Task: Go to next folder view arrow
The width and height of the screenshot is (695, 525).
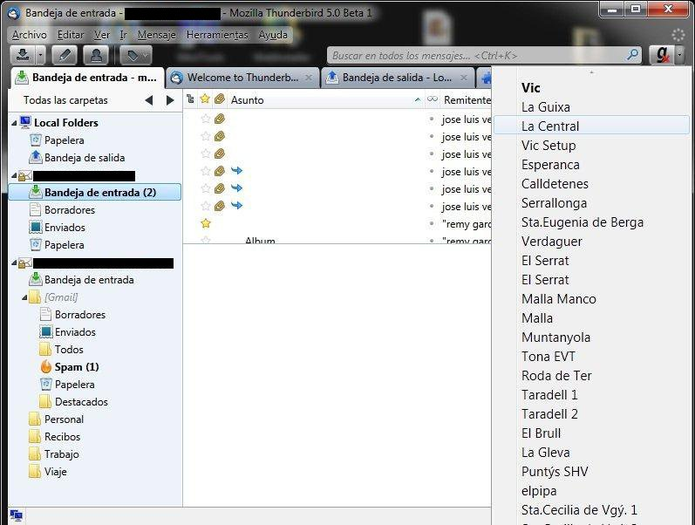Action: 170,100
